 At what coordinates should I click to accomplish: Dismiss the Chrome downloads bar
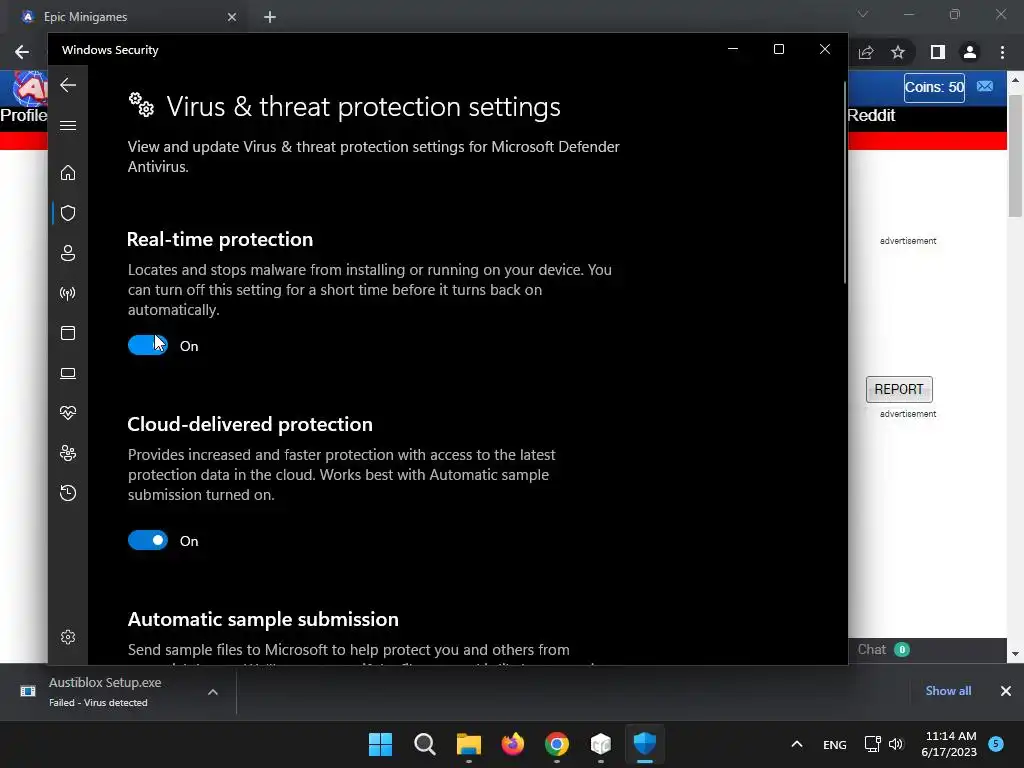(1006, 691)
